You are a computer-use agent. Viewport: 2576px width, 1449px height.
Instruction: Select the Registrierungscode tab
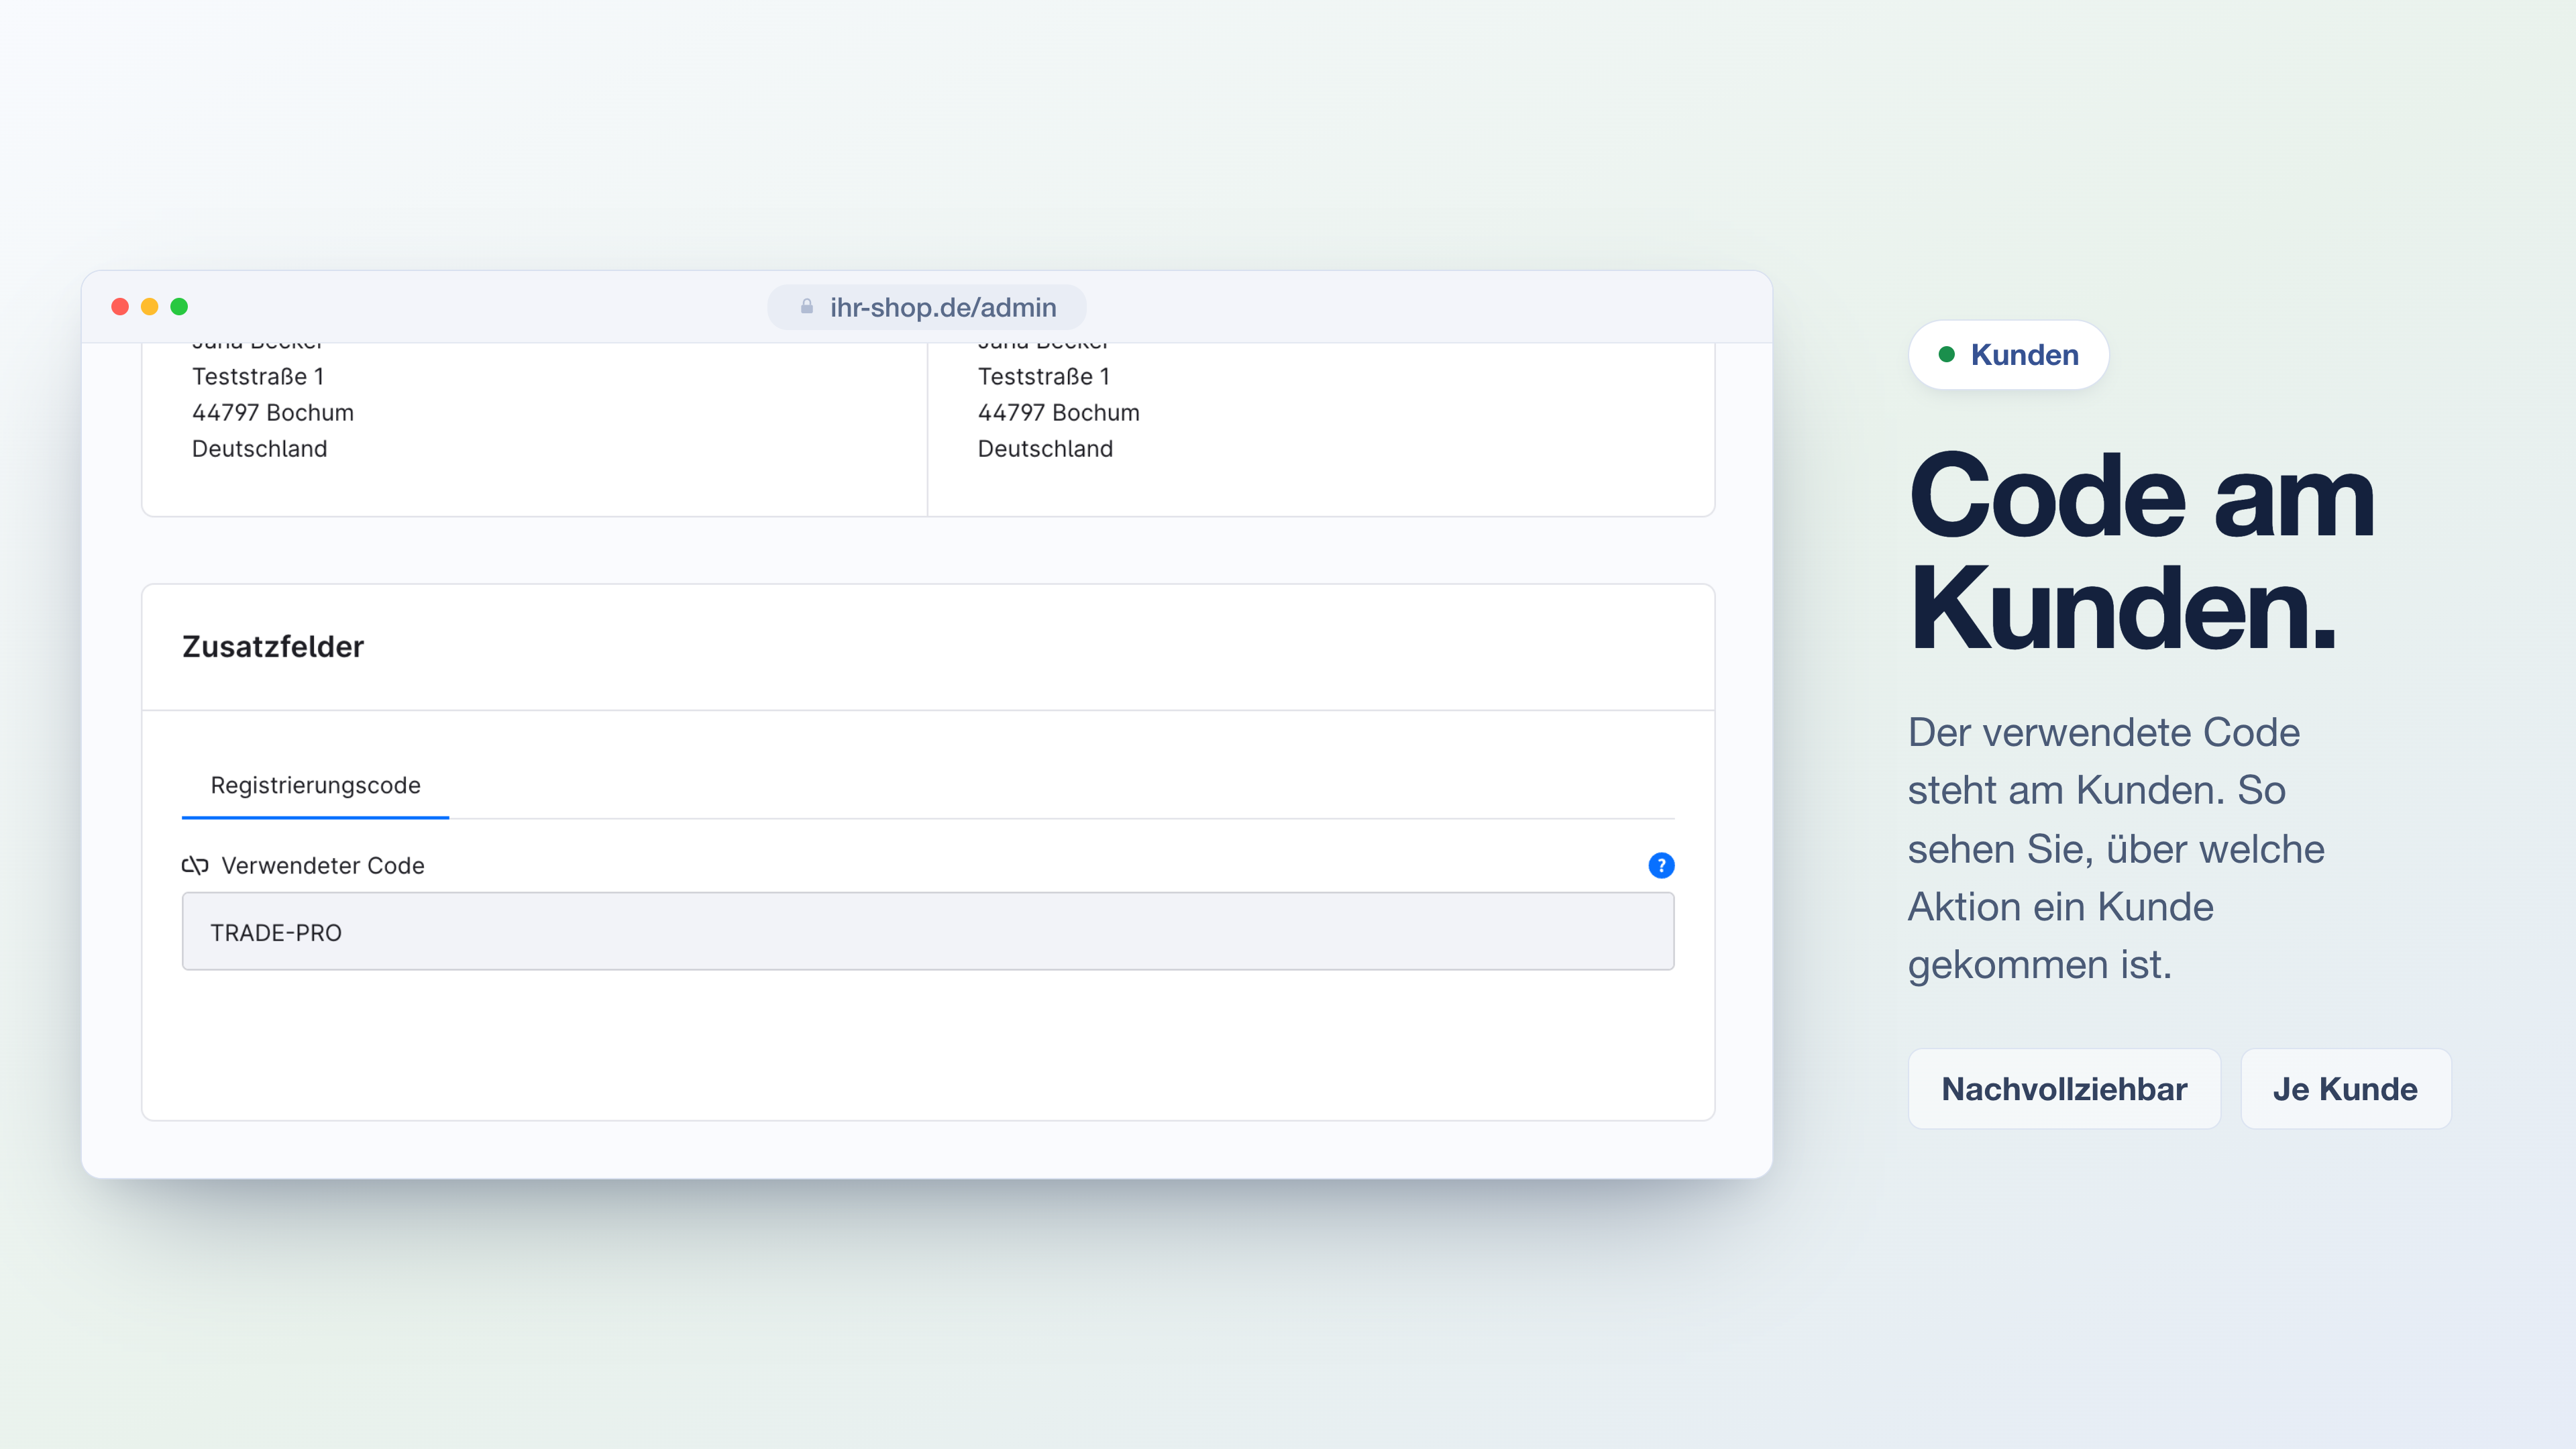tap(315, 786)
